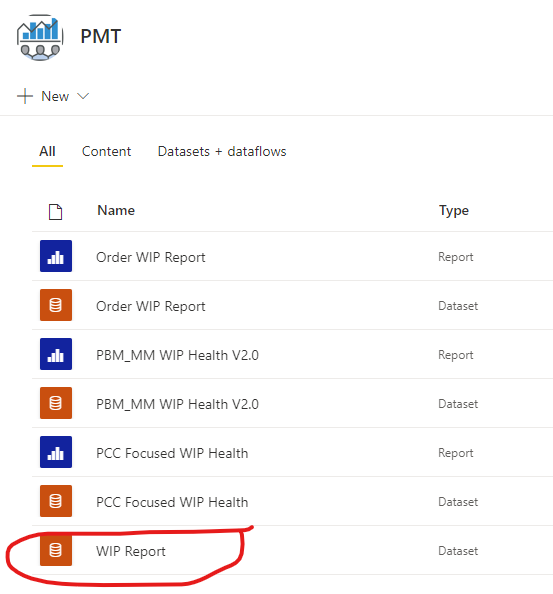Image resolution: width=553 pixels, height=594 pixels.
Task: Click the PCC Focused WIP Health report icon
Action: [56, 452]
